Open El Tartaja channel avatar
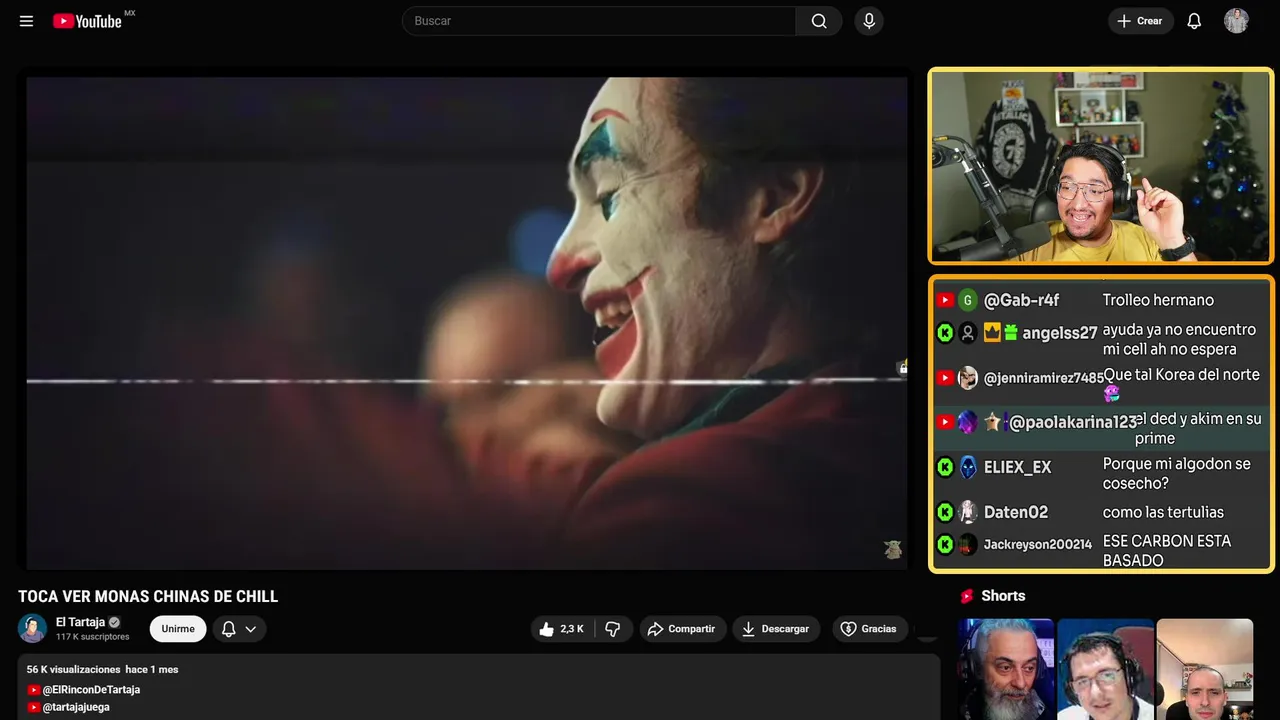Image resolution: width=1280 pixels, height=720 pixels. [x=33, y=628]
